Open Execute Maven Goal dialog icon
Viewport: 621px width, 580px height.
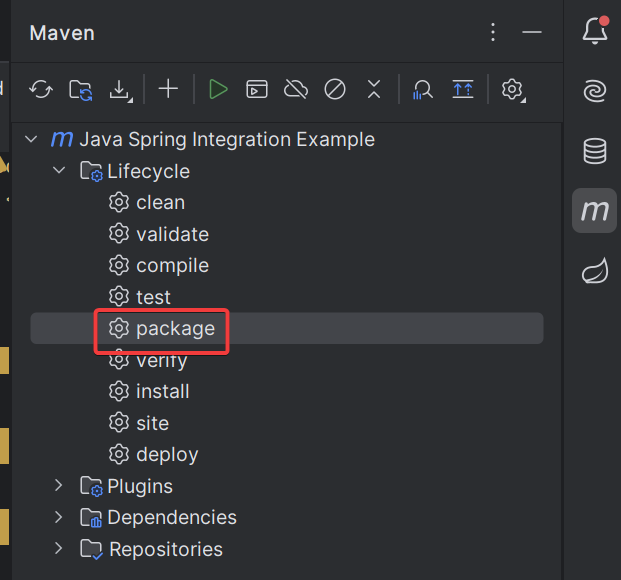point(257,90)
